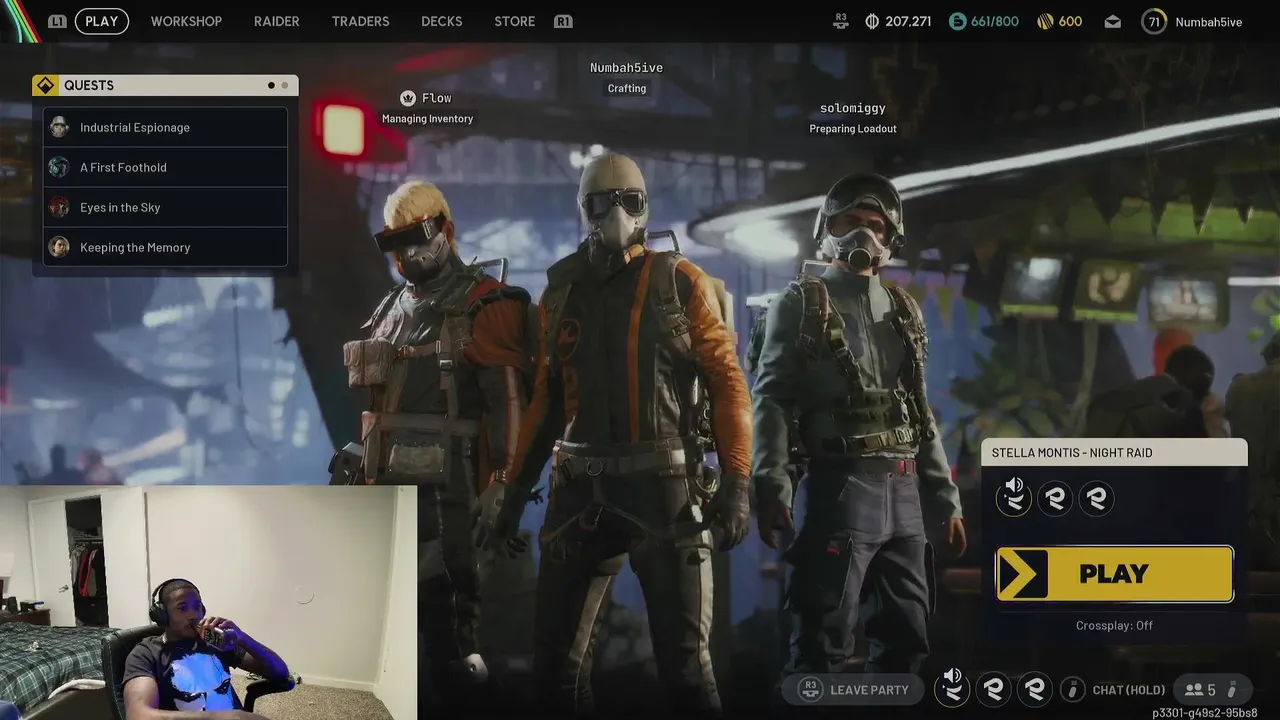Click the black chevron arrow on the PLAY button
The width and height of the screenshot is (1280, 720).
pyautogui.click(x=1022, y=574)
